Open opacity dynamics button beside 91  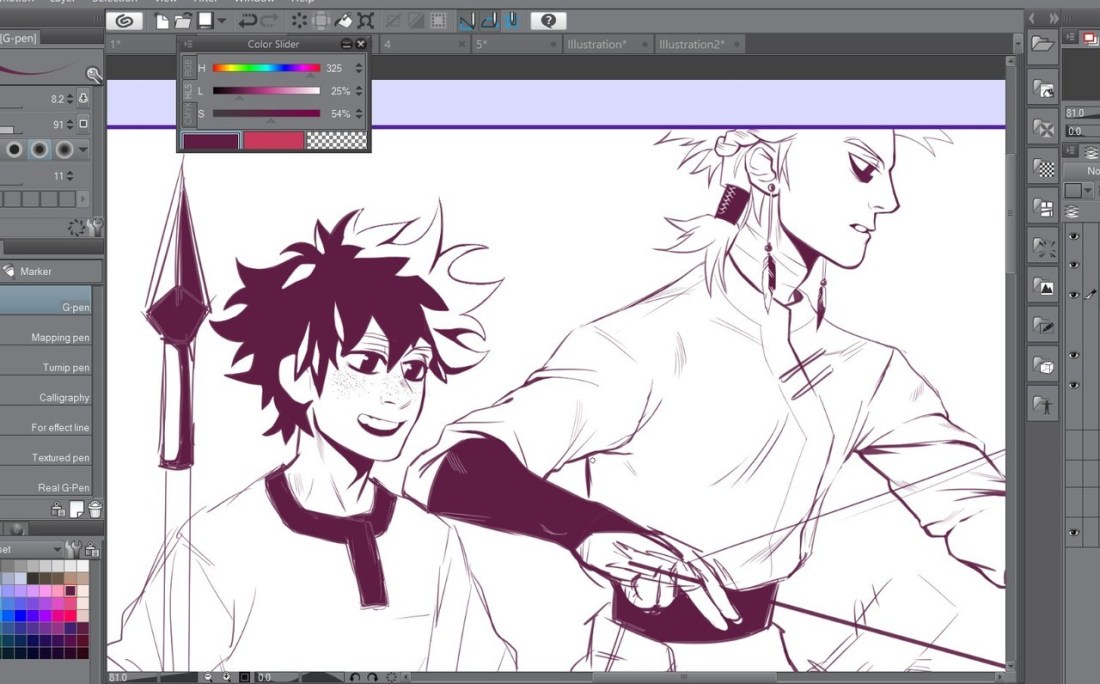(83, 124)
